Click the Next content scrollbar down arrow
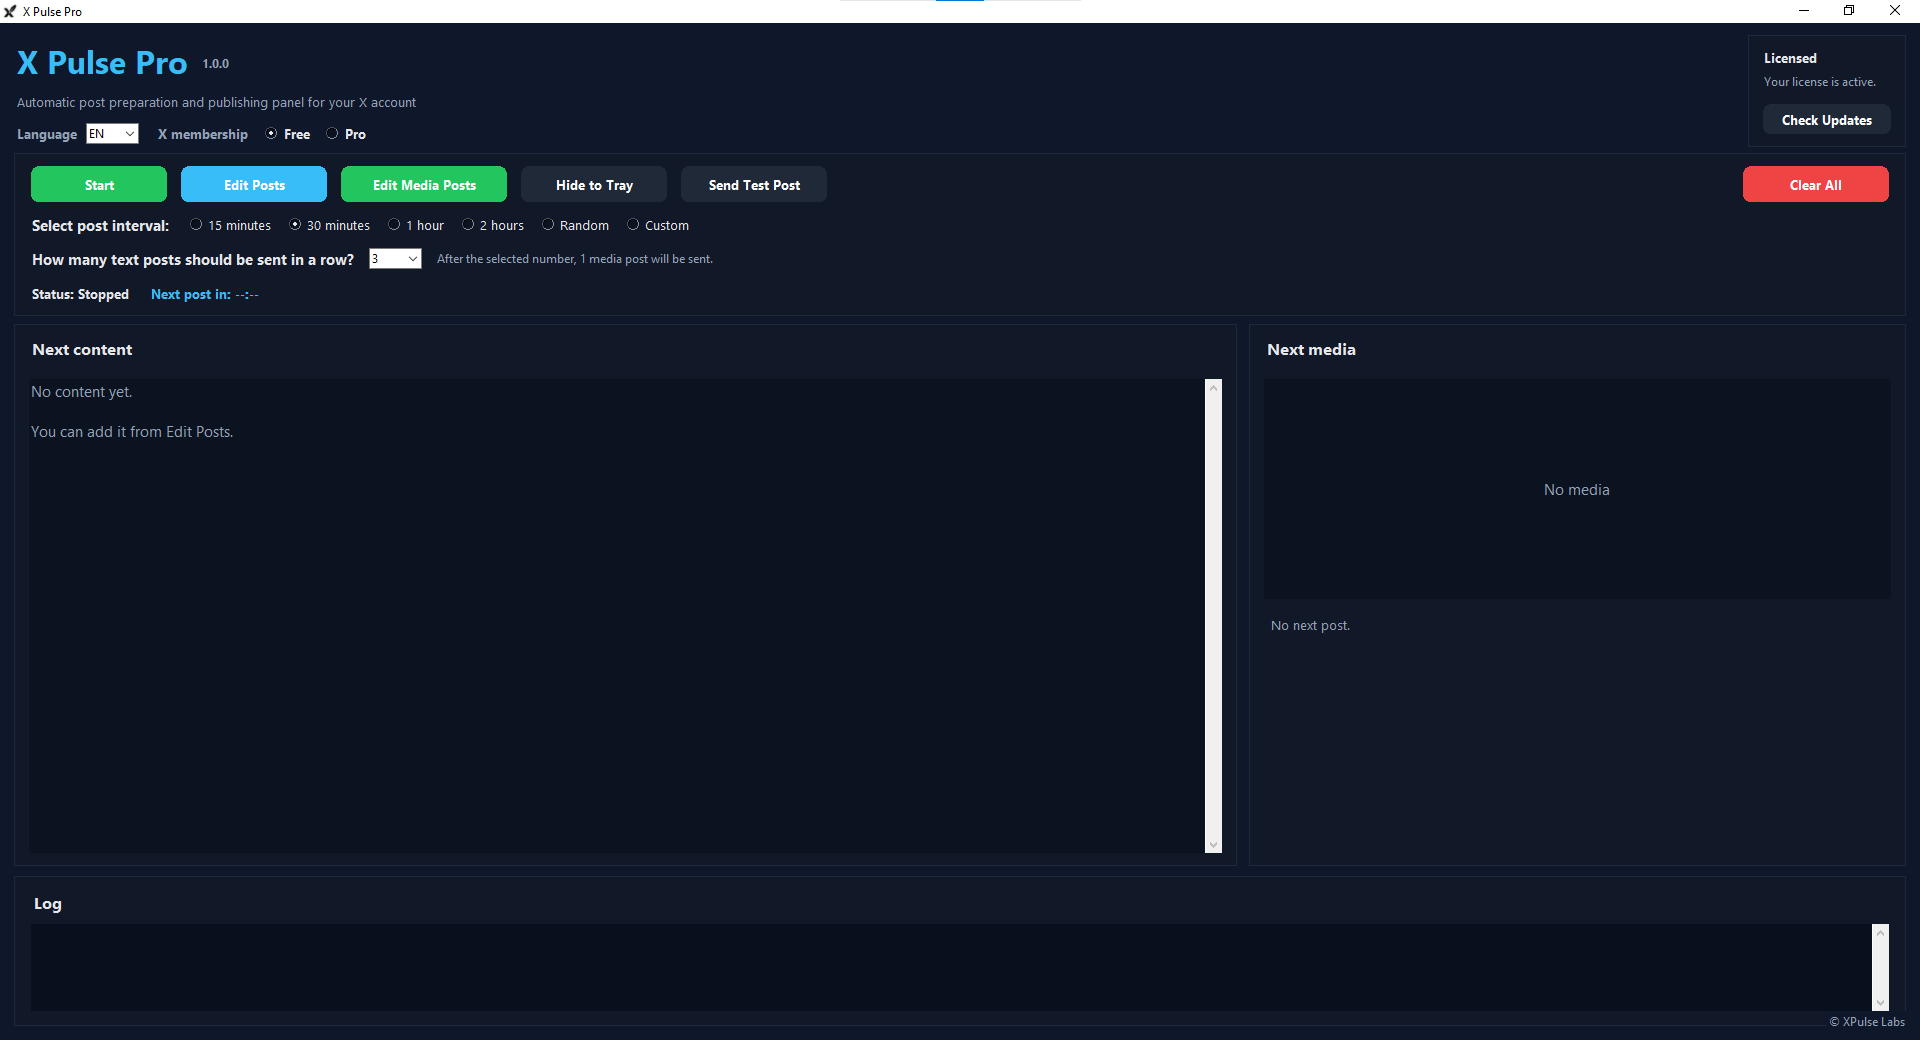 [x=1214, y=845]
